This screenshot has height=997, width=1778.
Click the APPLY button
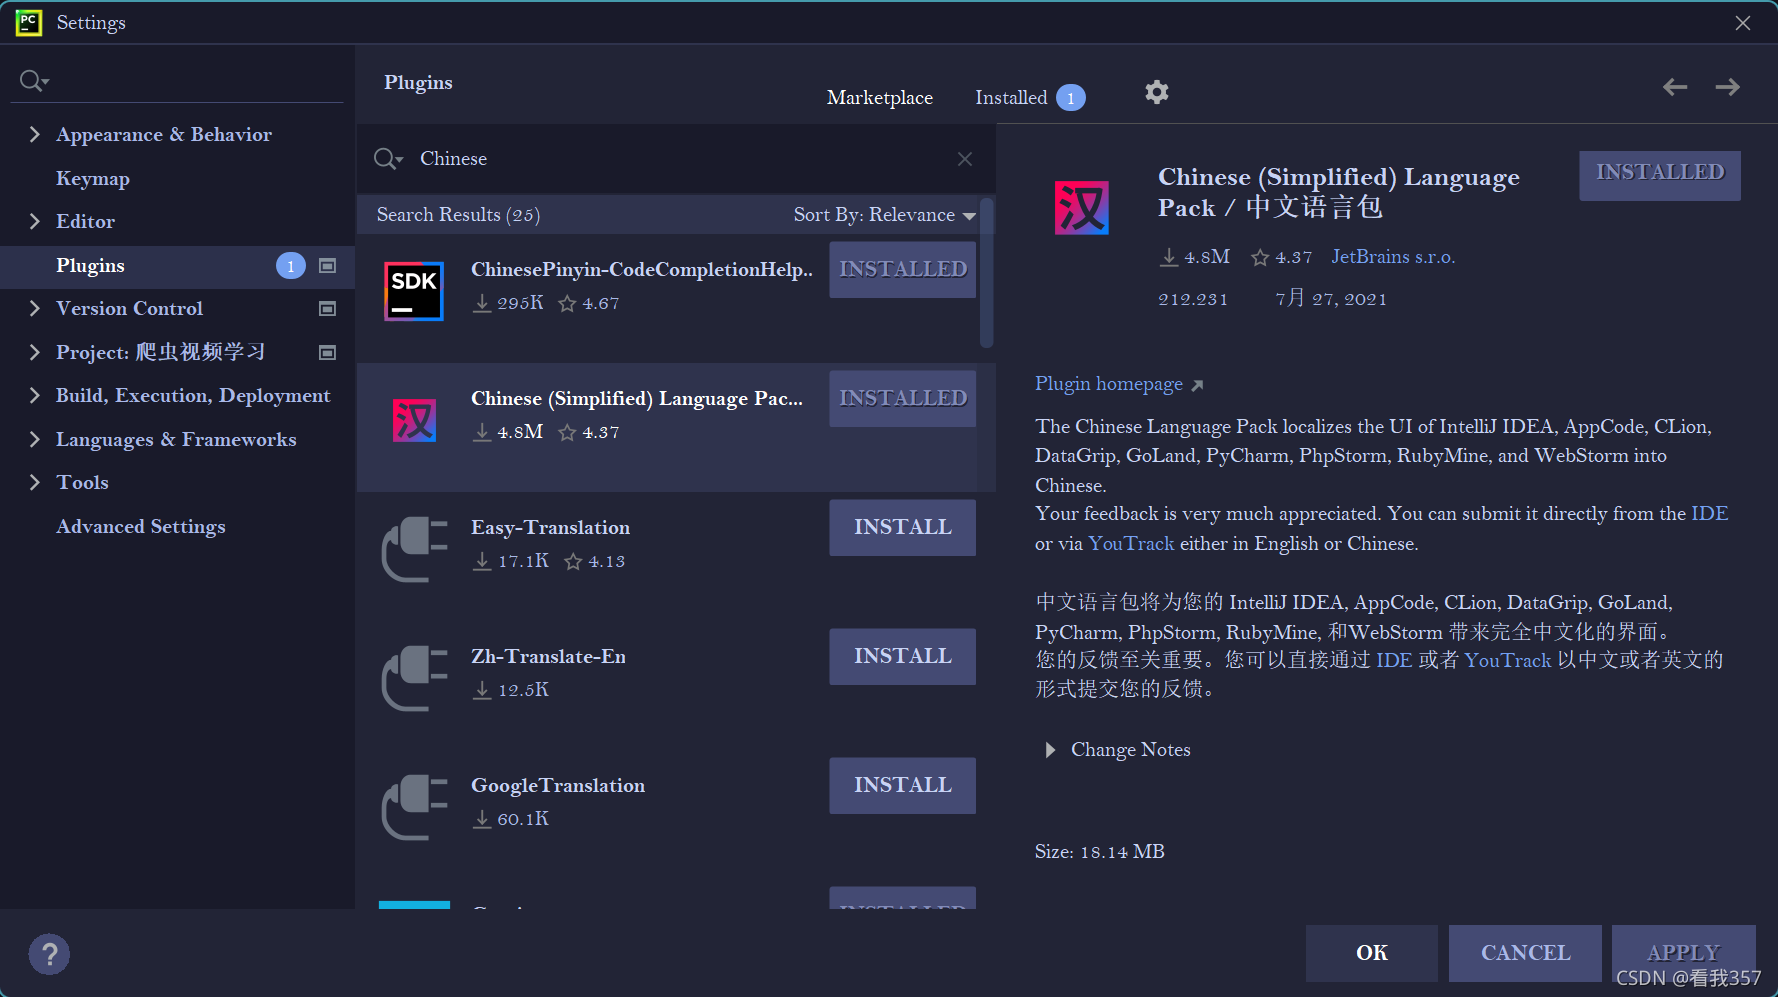pyautogui.click(x=1683, y=953)
